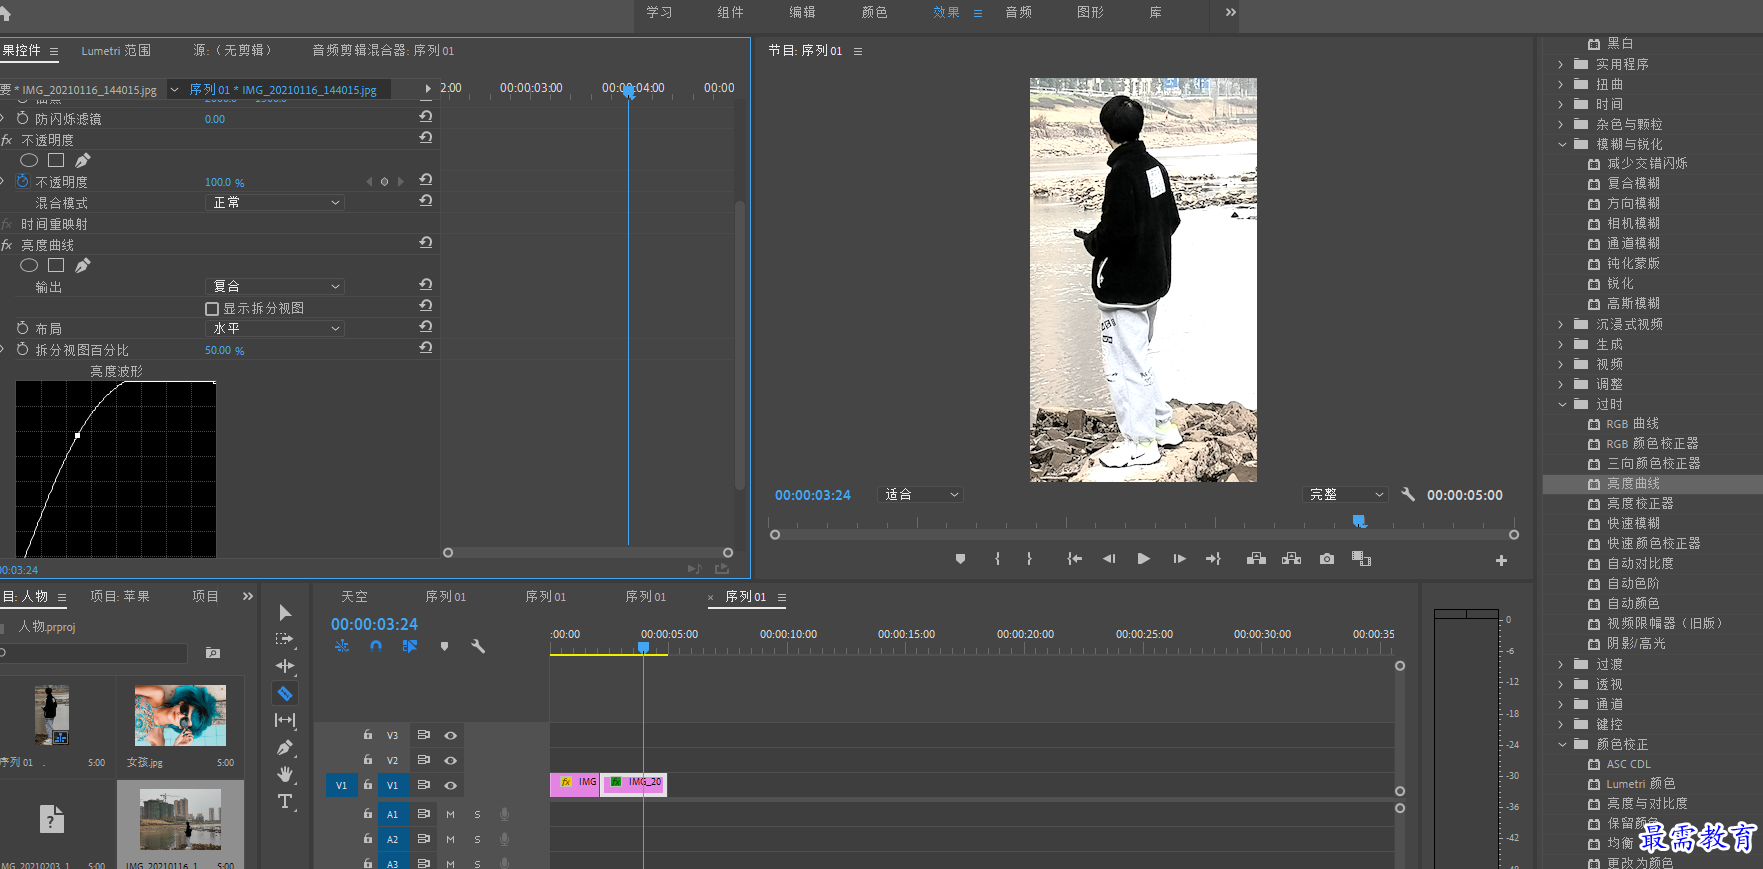The height and width of the screenshot is (869, 1763).
Task: Create ellipse mask under 亮度曲线
Action: (29, 265)
